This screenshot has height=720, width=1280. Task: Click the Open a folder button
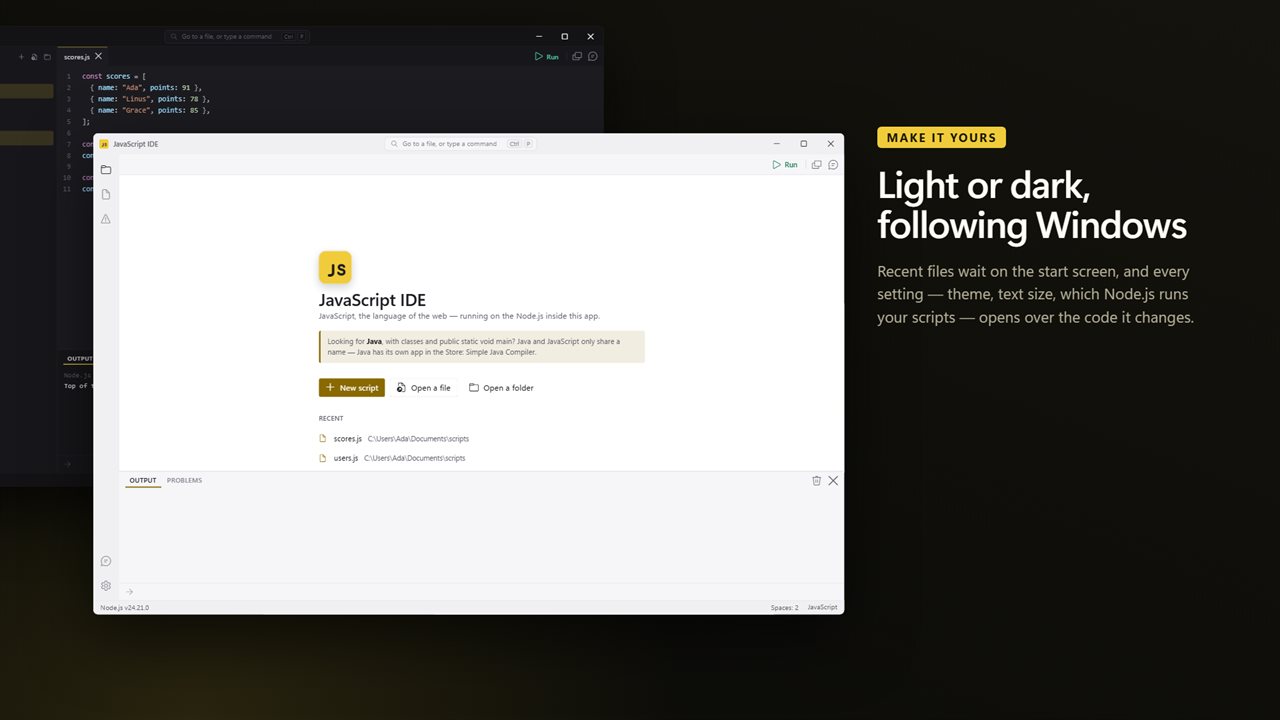(x=501, y=388)
